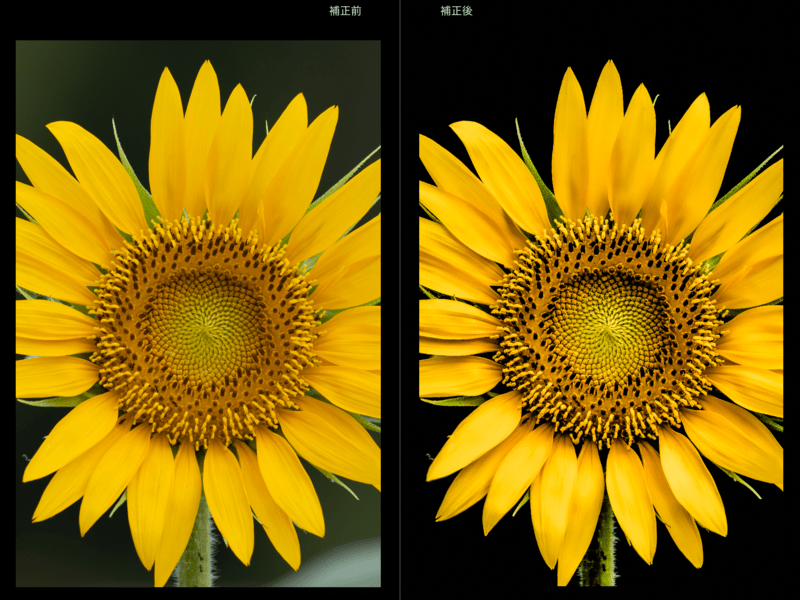Select the 補正後 corrected sunflower image

[x=600, y=313]
